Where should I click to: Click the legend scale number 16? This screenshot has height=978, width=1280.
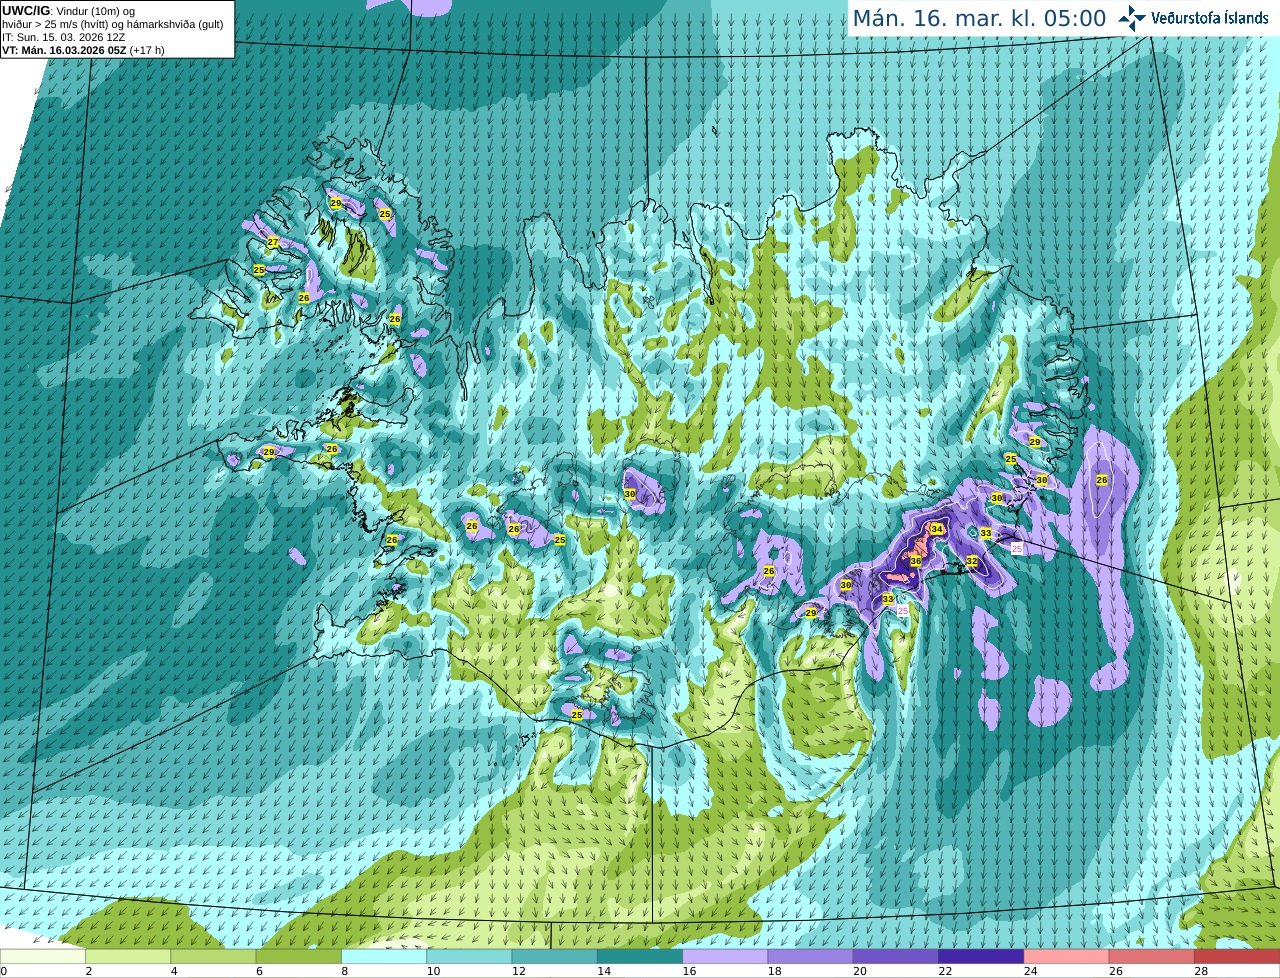tap(689, 971)
